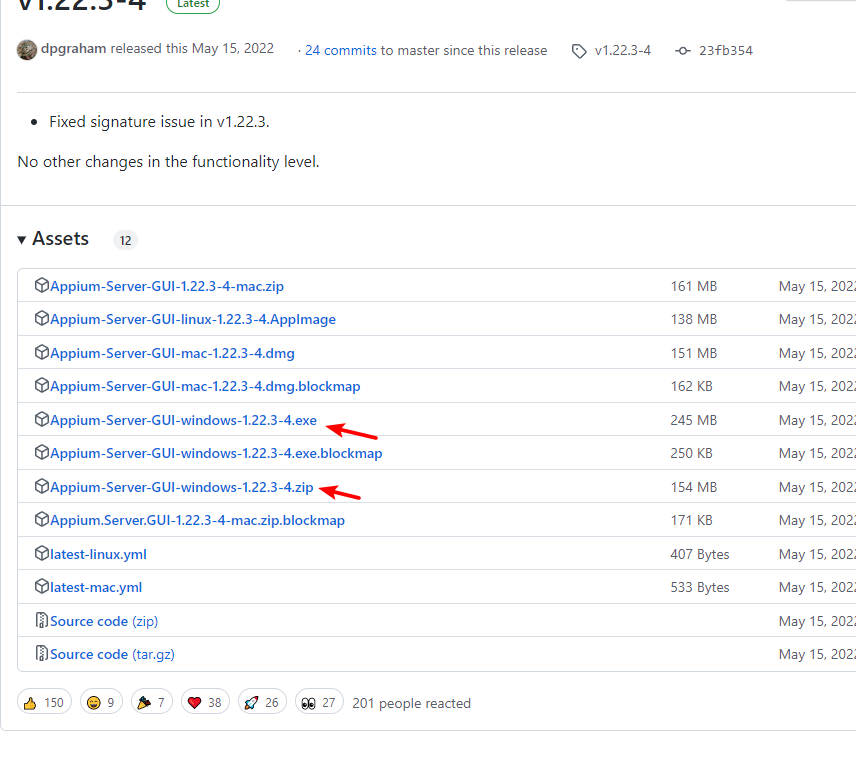
Task: Click 'Fixed signature issue in v1.22.3.' text
Action: [x=159, y=121]
